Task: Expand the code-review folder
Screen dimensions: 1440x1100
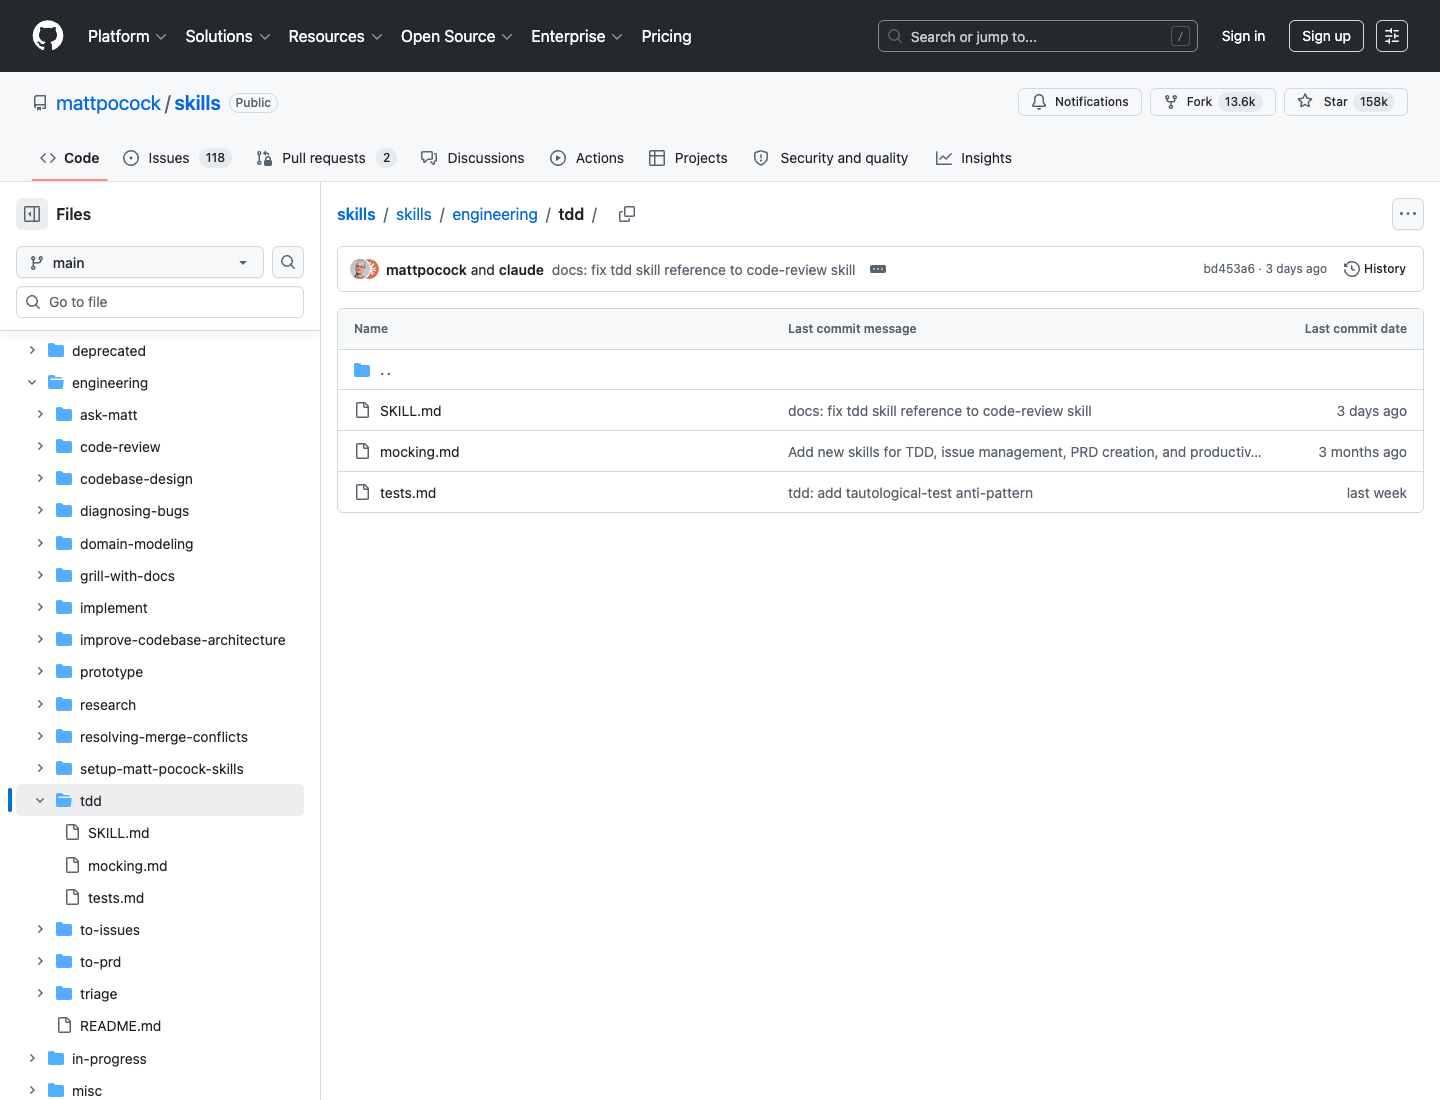Action: (x=40, y=447)
